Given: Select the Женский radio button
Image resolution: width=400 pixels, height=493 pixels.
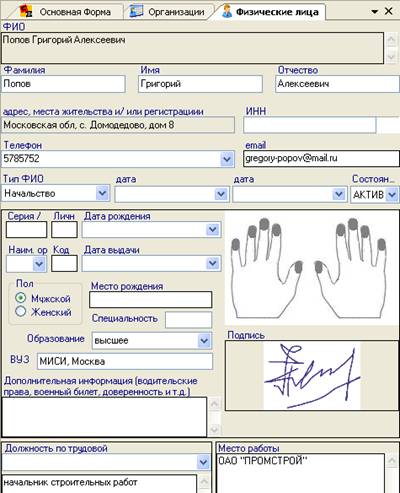Looking at the screenshot, I should point(21,311).
